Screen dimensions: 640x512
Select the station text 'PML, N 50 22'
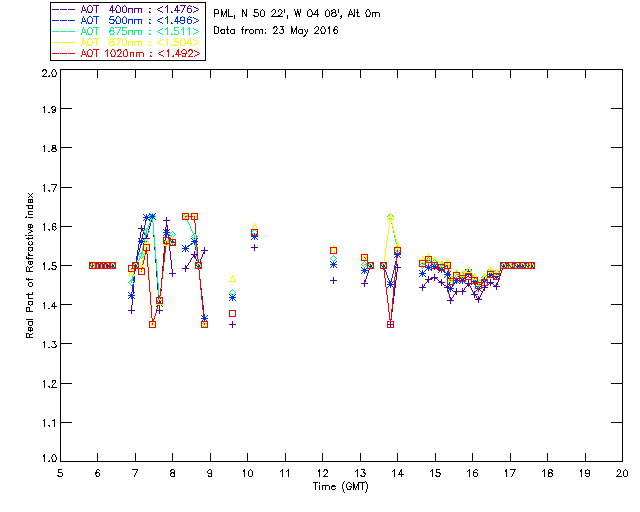251,14
